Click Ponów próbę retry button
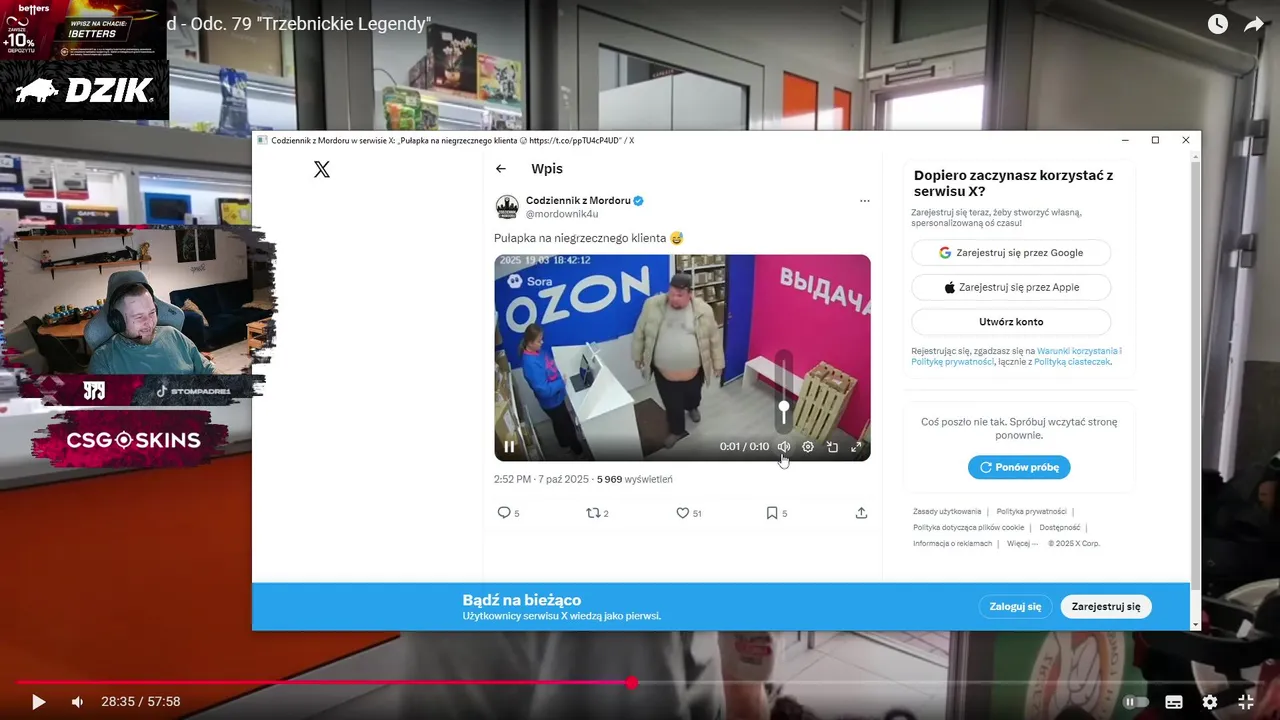The width and height of the screenshot is (1280, 720). coord(1019,467)
